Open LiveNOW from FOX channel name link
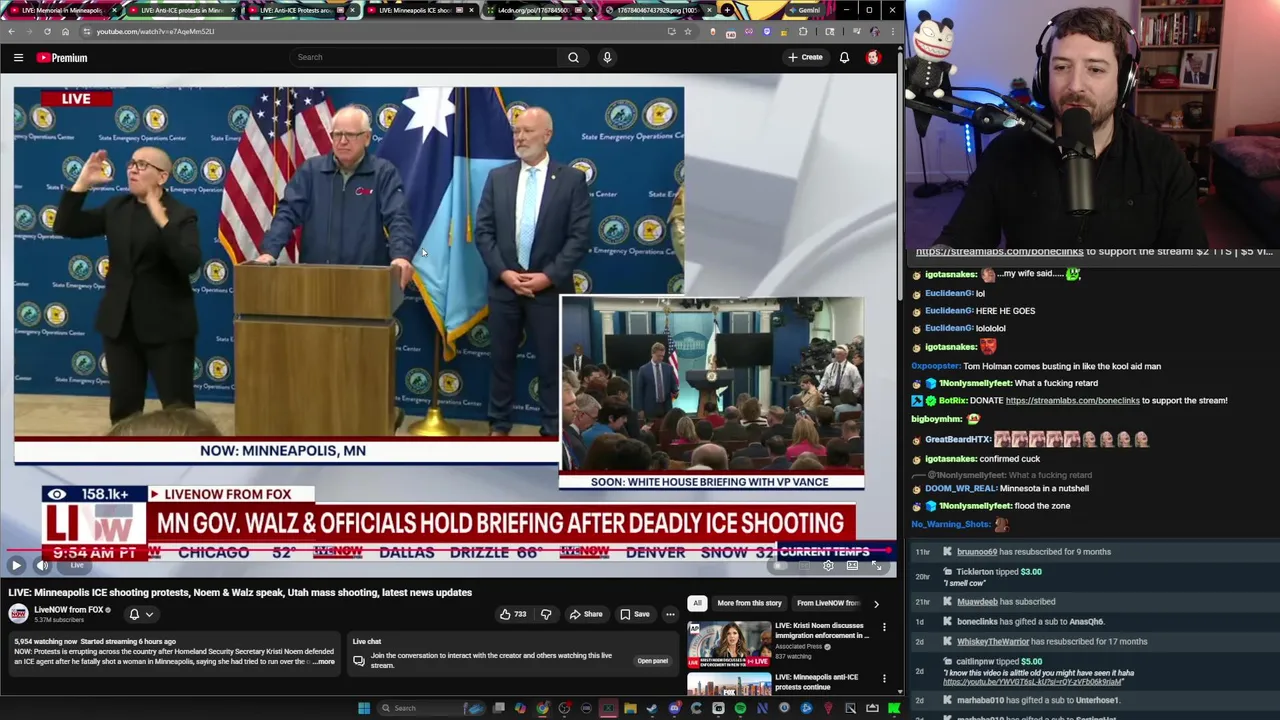The height and width of the screenshot is (720, 1280). coord(69,609)
